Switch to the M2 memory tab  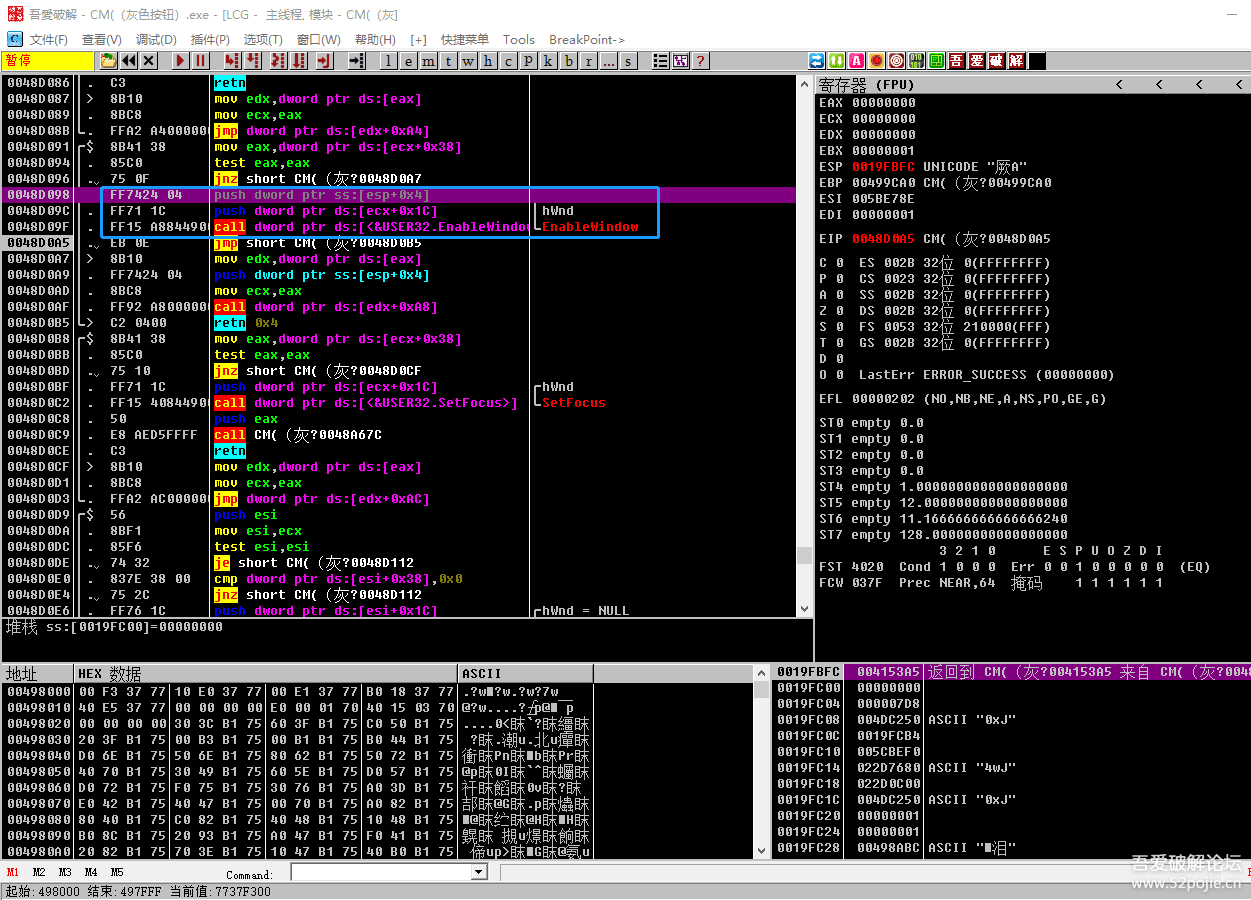39,872
